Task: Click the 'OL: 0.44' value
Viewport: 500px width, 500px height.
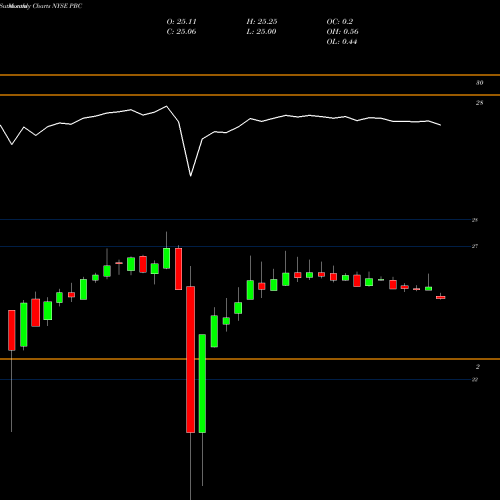Action: click(x=342, y=42)
